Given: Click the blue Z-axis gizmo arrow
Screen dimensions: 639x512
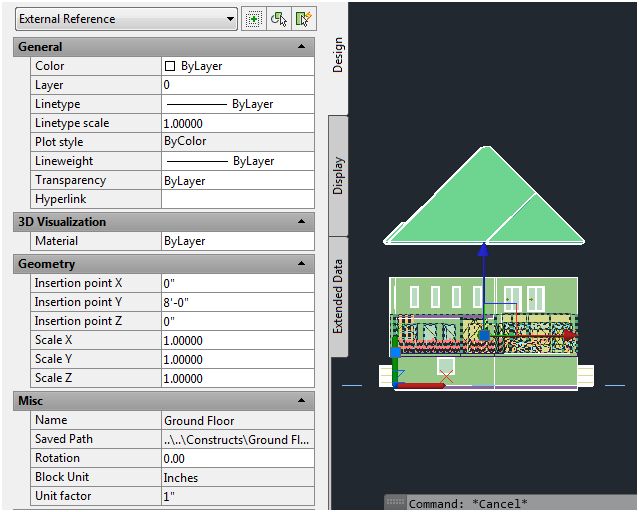Looking at the screenshot, I should click(483, 250).
